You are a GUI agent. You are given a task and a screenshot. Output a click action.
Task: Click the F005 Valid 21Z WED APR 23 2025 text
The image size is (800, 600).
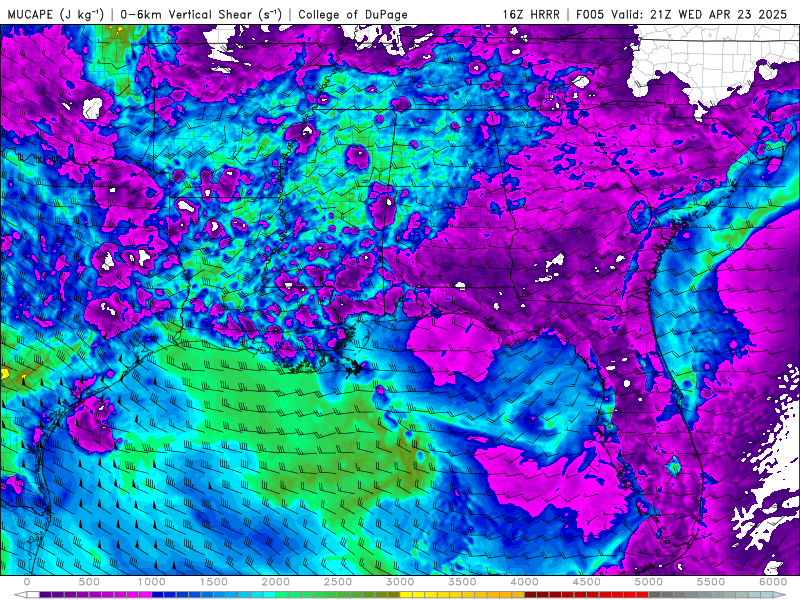[682, 14]
